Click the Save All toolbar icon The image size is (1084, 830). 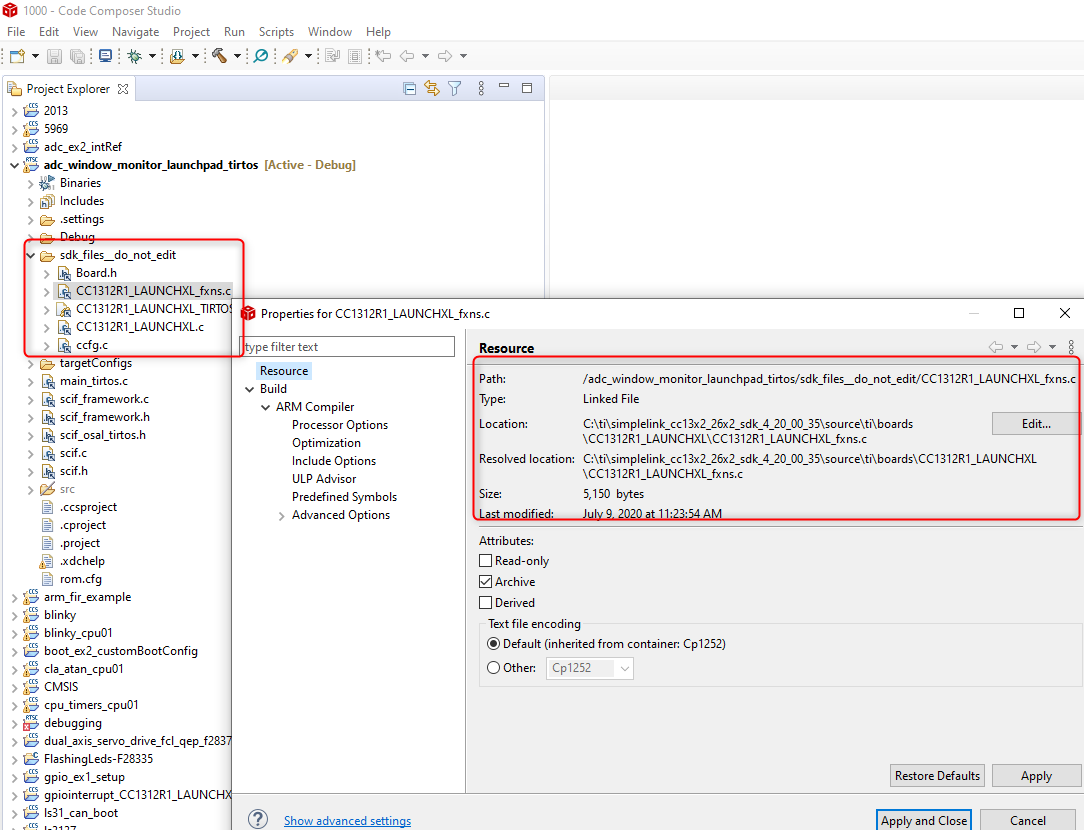[77, 56]
